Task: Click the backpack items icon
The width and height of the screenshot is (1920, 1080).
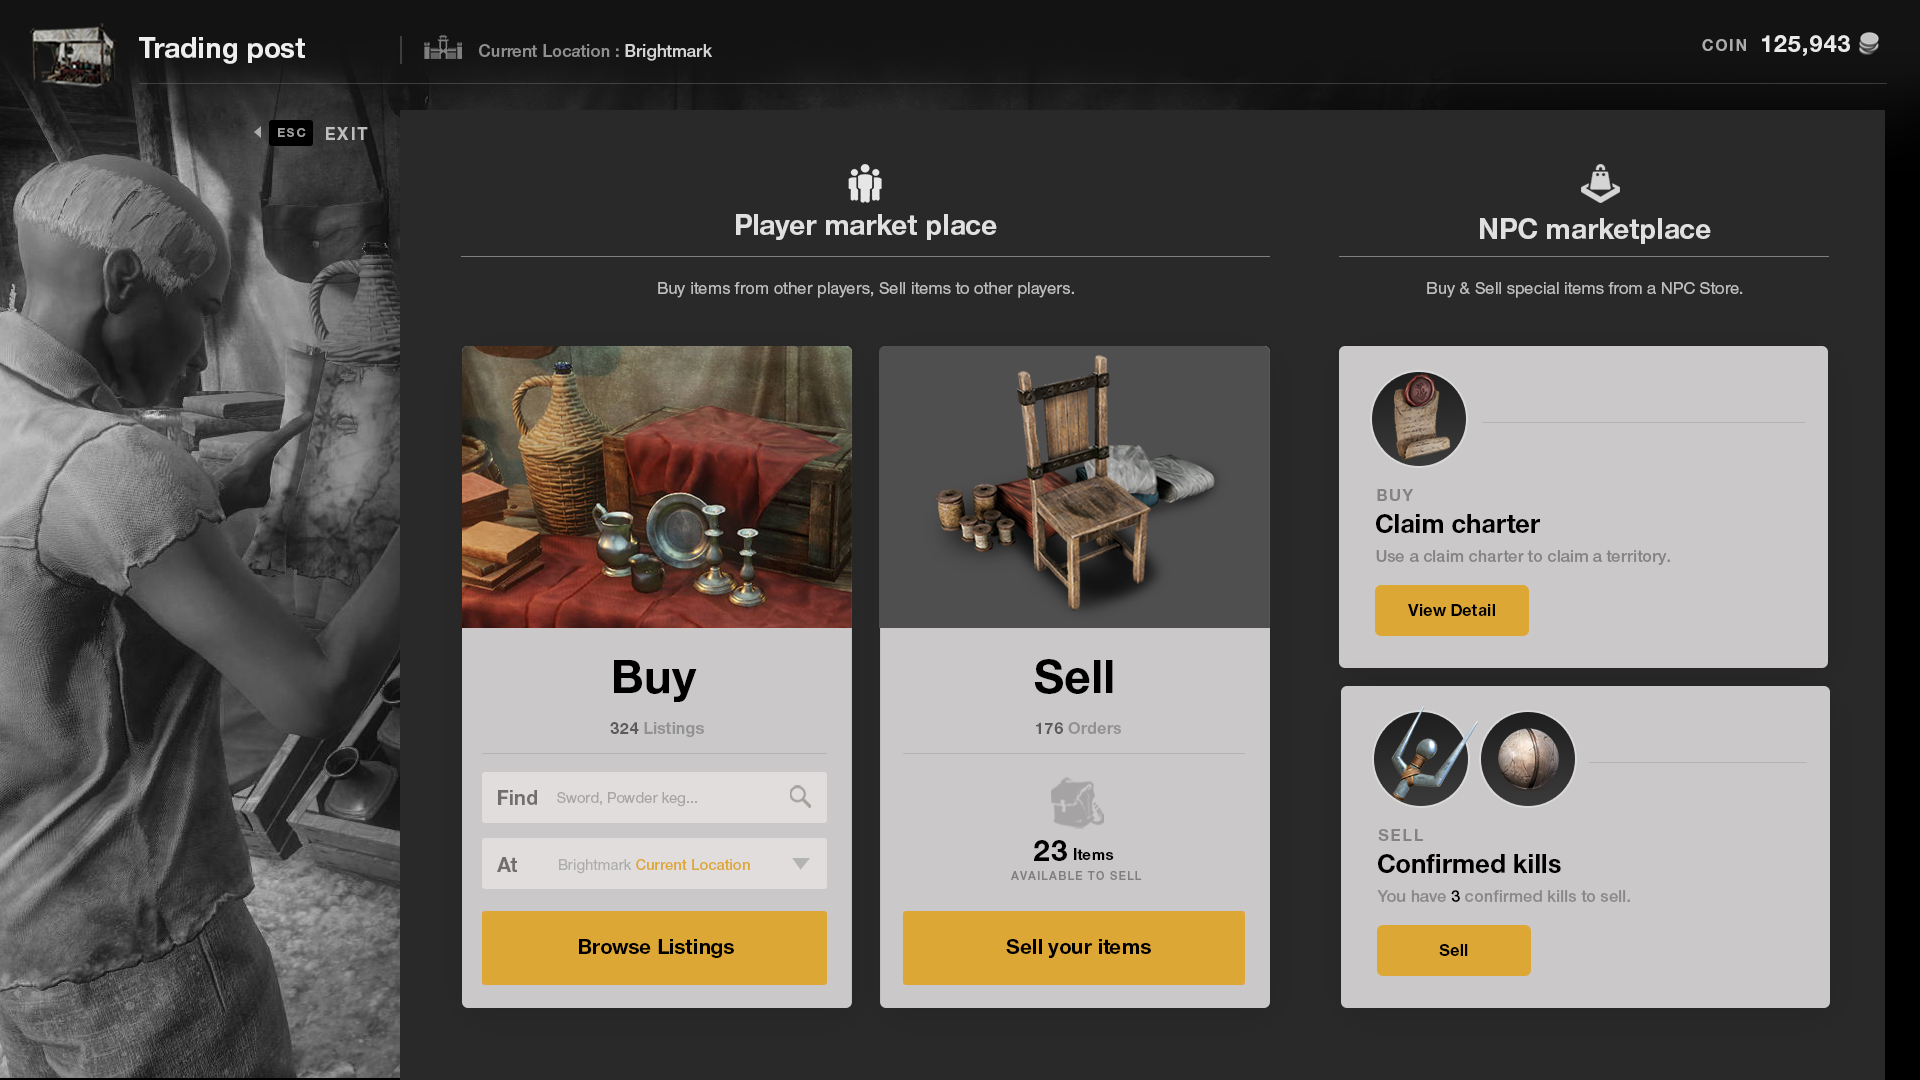Action: 1076,803
